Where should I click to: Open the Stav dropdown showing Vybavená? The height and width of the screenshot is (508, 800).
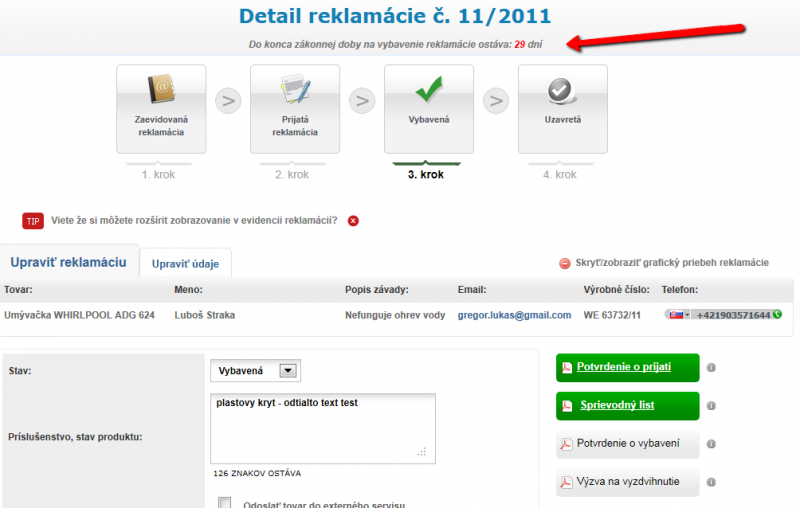click(x=288, y=371)
